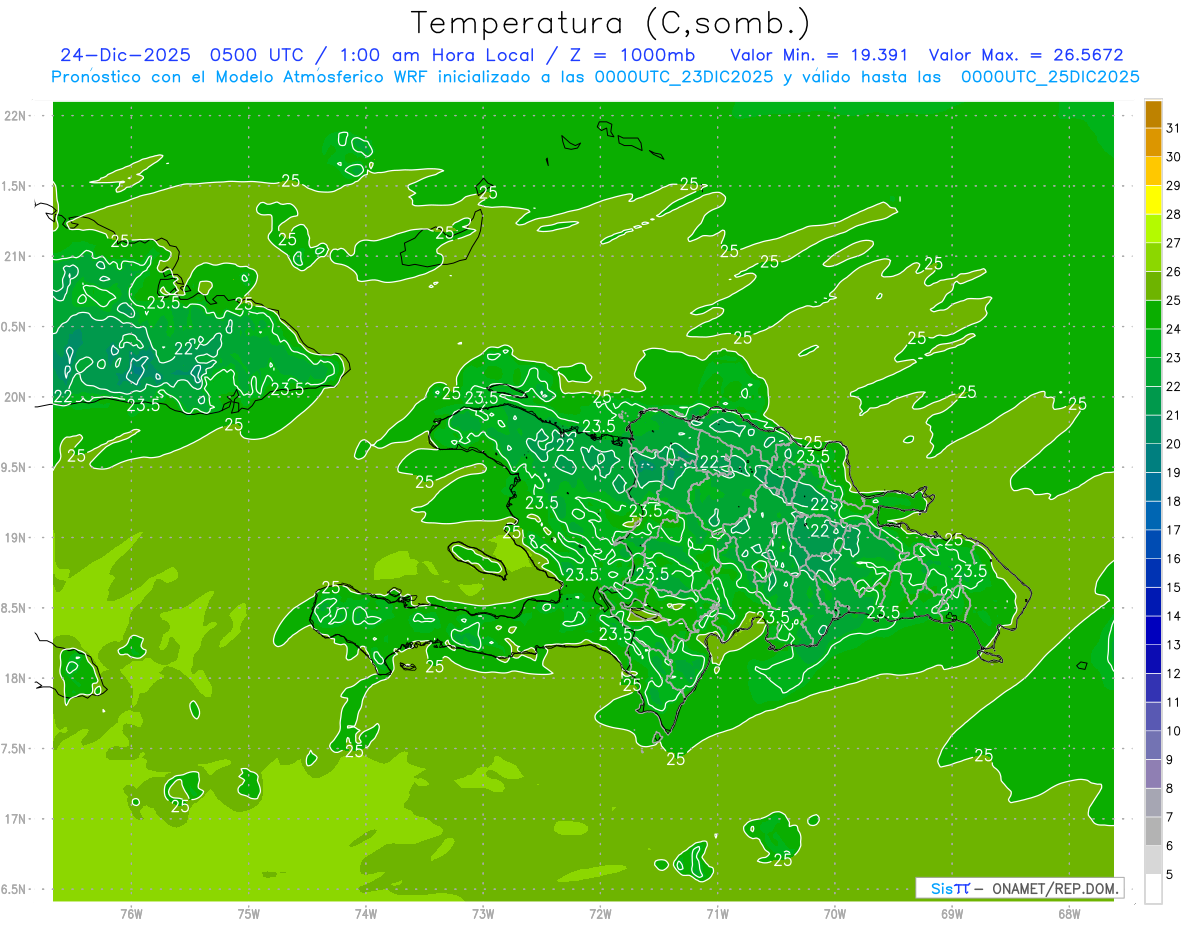Pick the teal legend swatch between 19 and 20

(x=1153, y=459)
